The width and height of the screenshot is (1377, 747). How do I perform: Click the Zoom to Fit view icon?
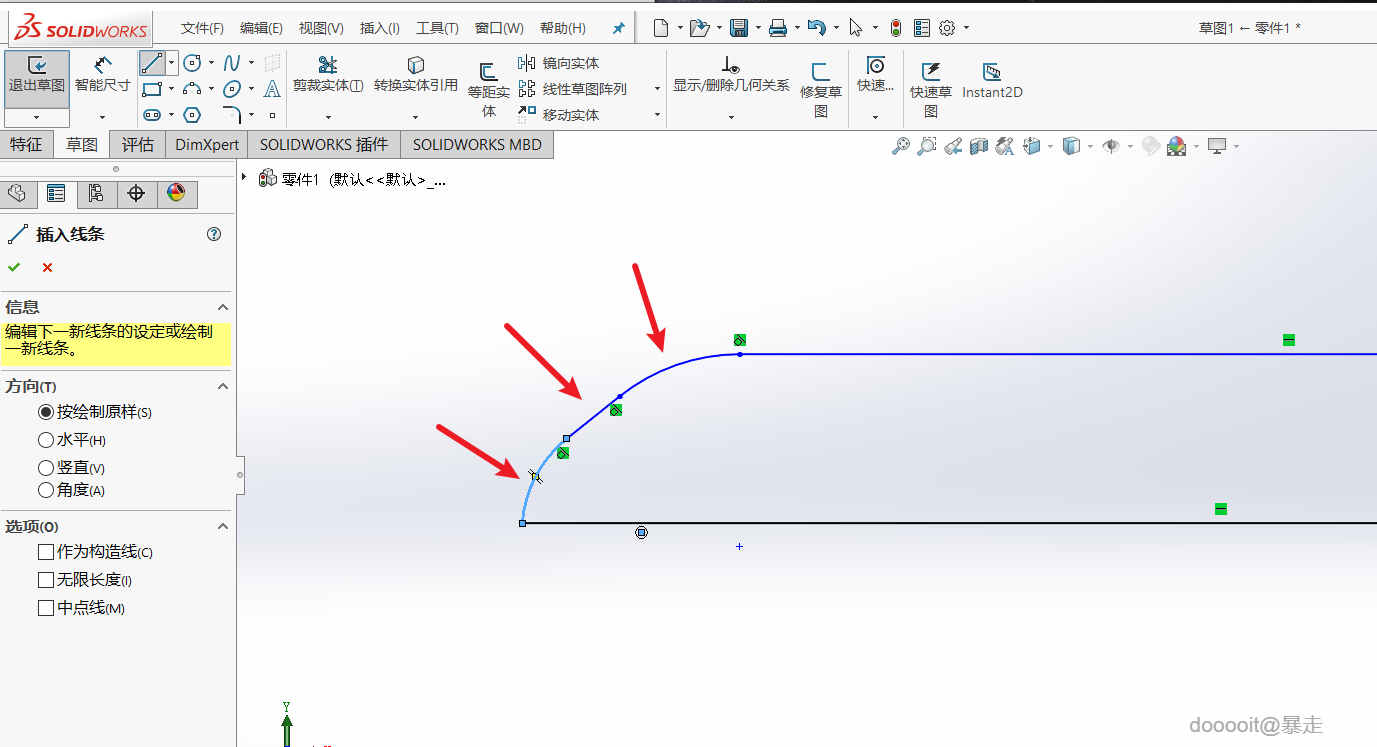[x=901, y=146]
